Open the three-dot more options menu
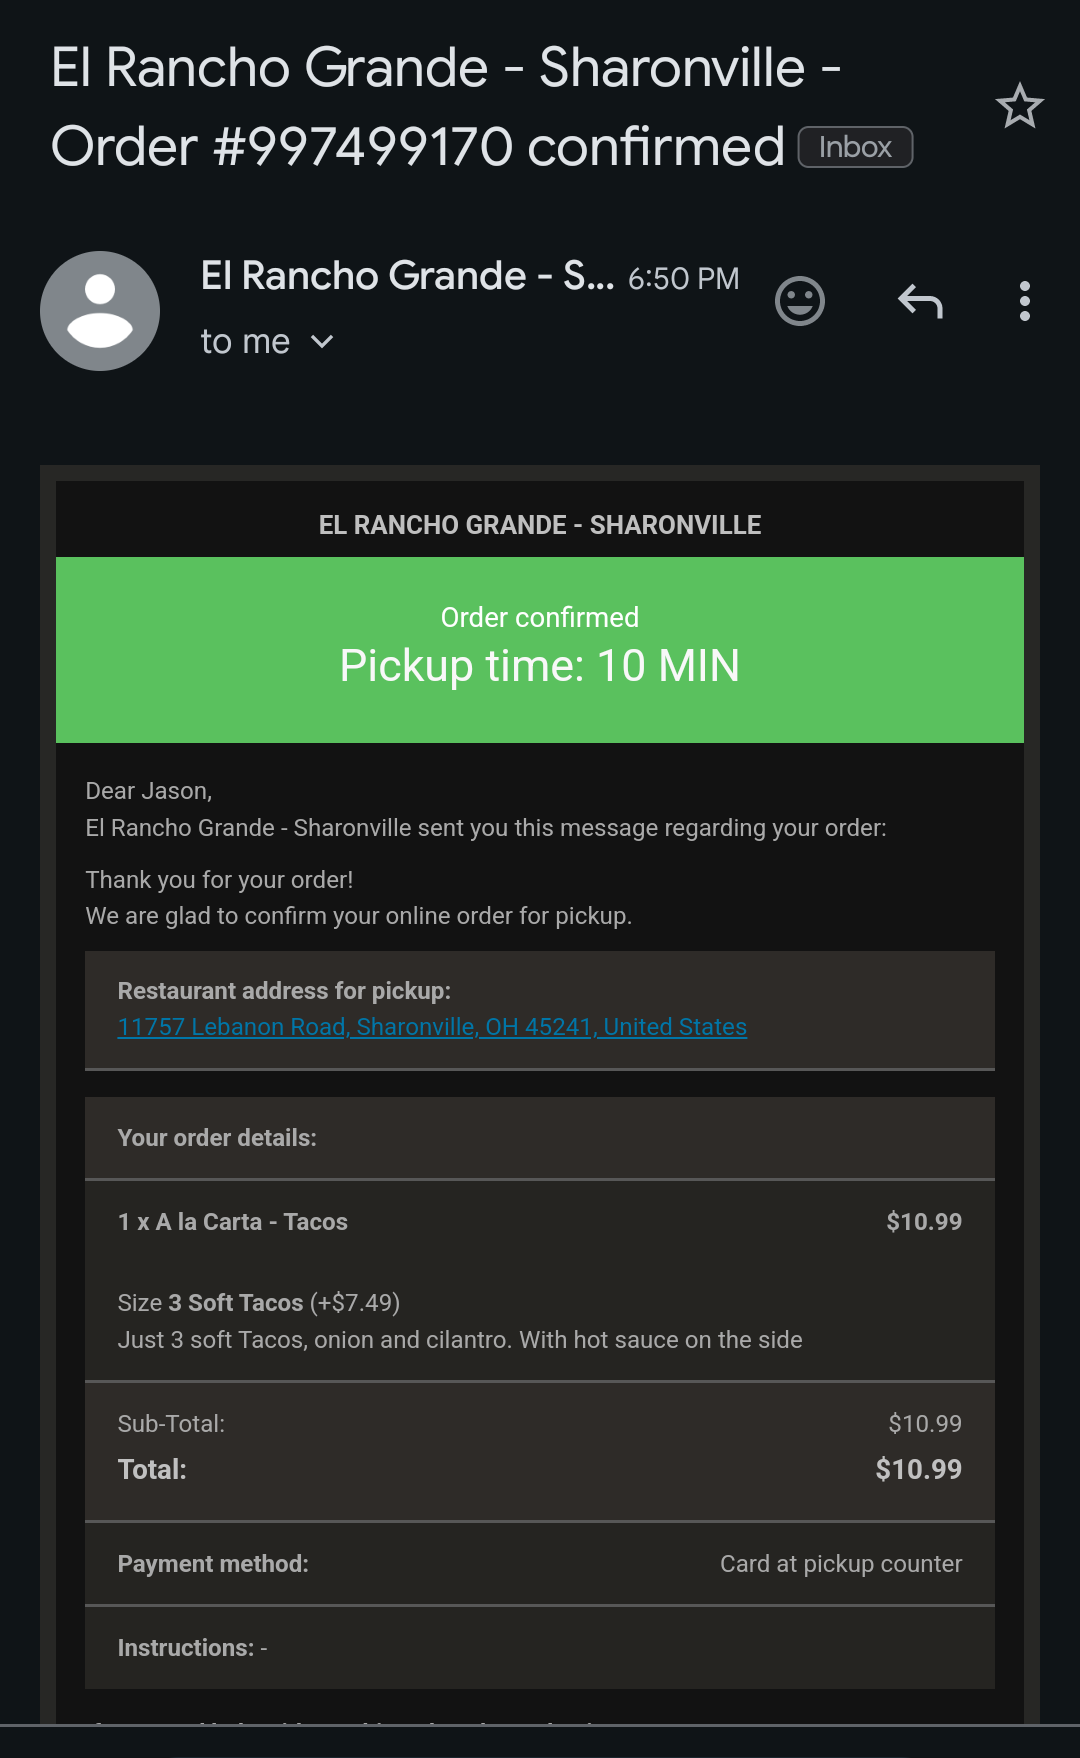Image resolution: width=1080 pixels, height=1758 pixels. tap(1024, 301)
